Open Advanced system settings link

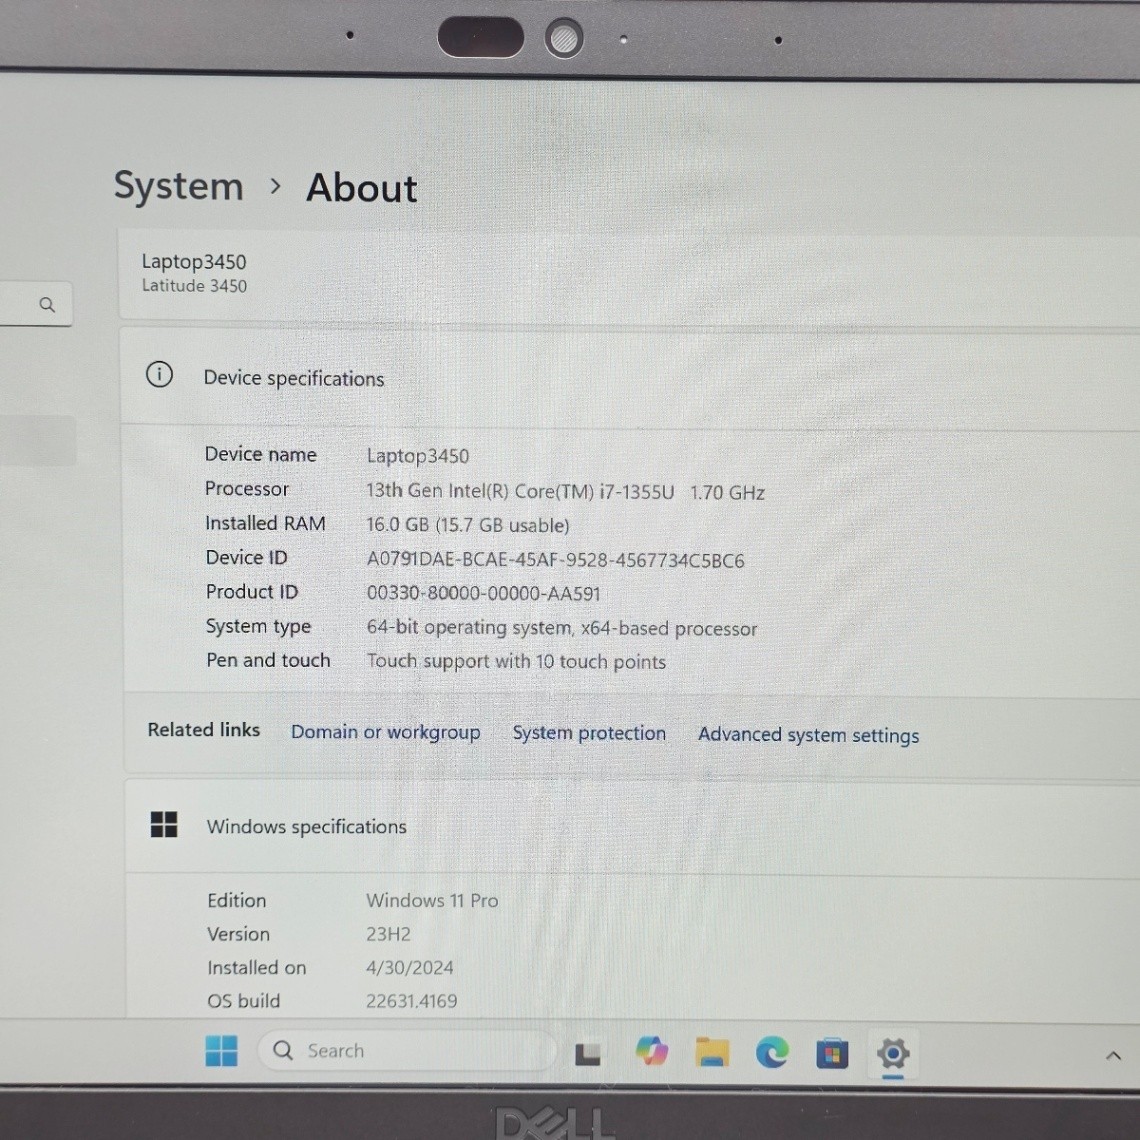(x=808, y=735)
